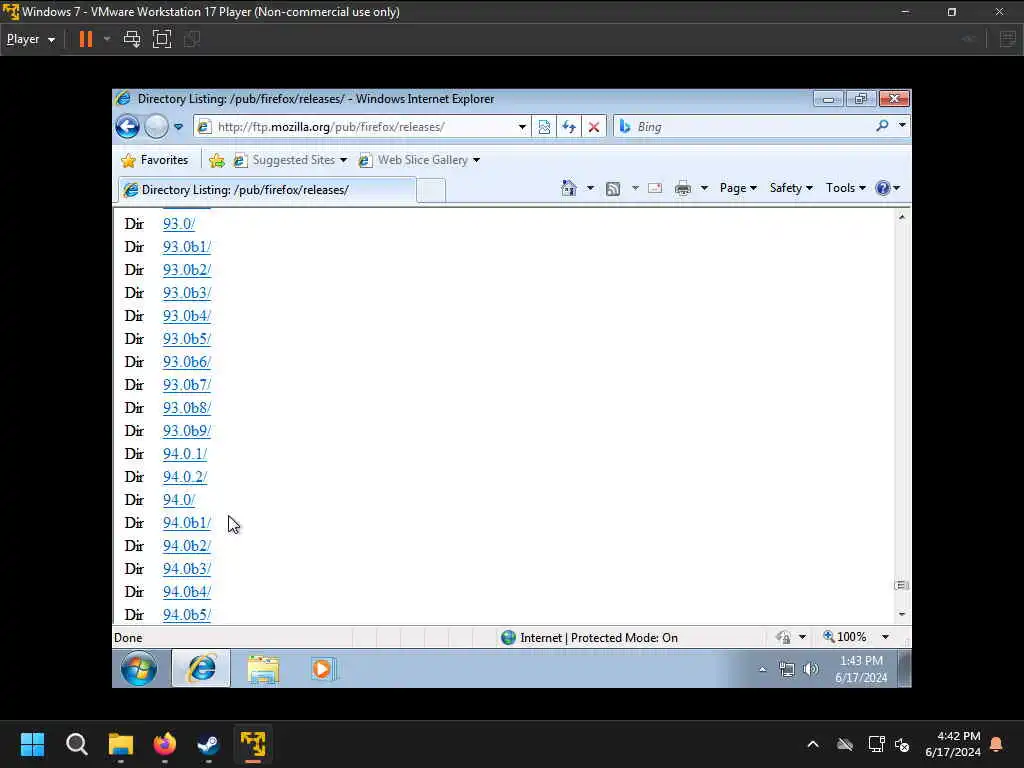The width and height of the screenshot is (1024, 768).
Task: Open host File Explorer taskbar icon
Action: [121, 744]
